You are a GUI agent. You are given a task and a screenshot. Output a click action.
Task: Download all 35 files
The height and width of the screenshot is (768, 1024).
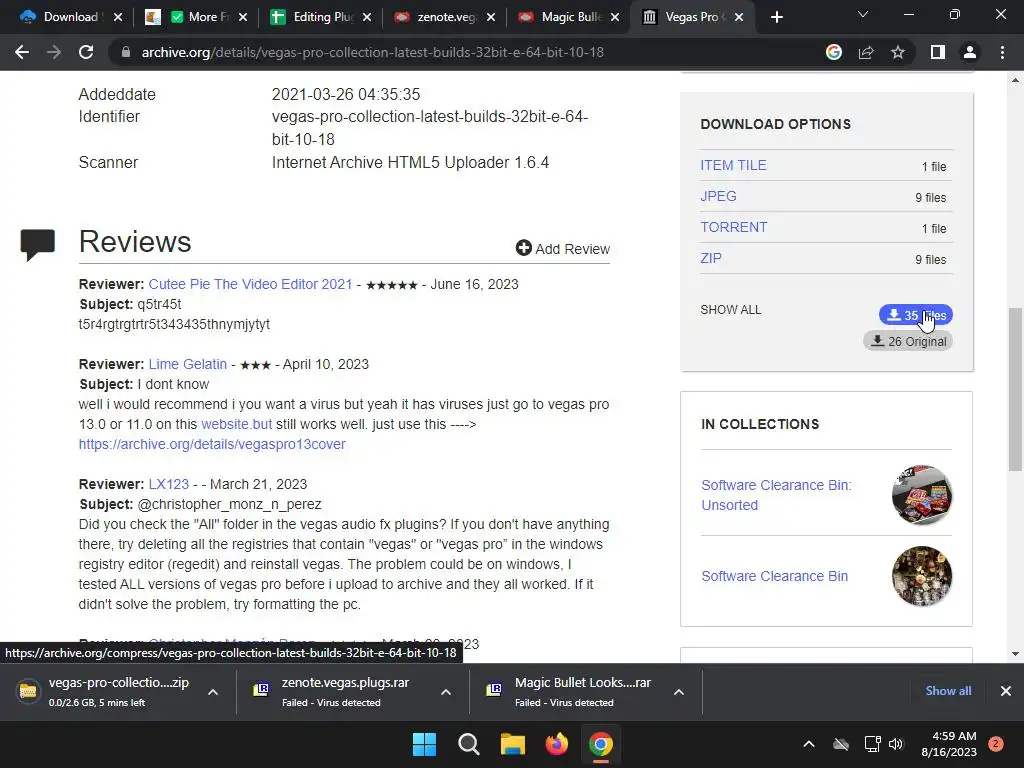click(x=916, y=315)
